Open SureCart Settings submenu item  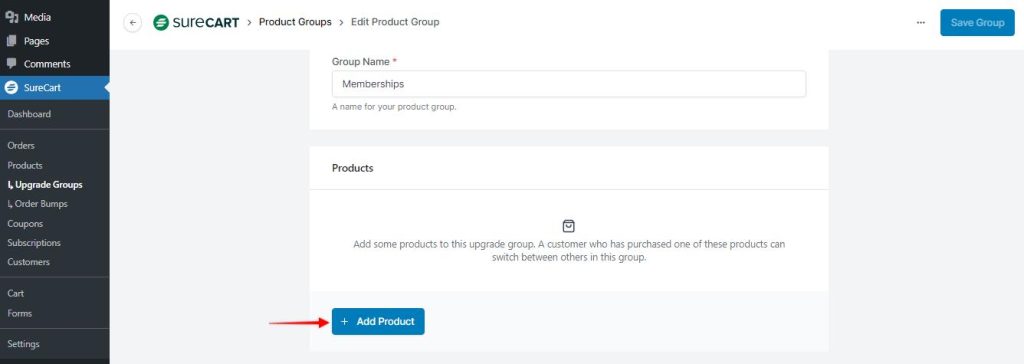(x=24, y=344)
